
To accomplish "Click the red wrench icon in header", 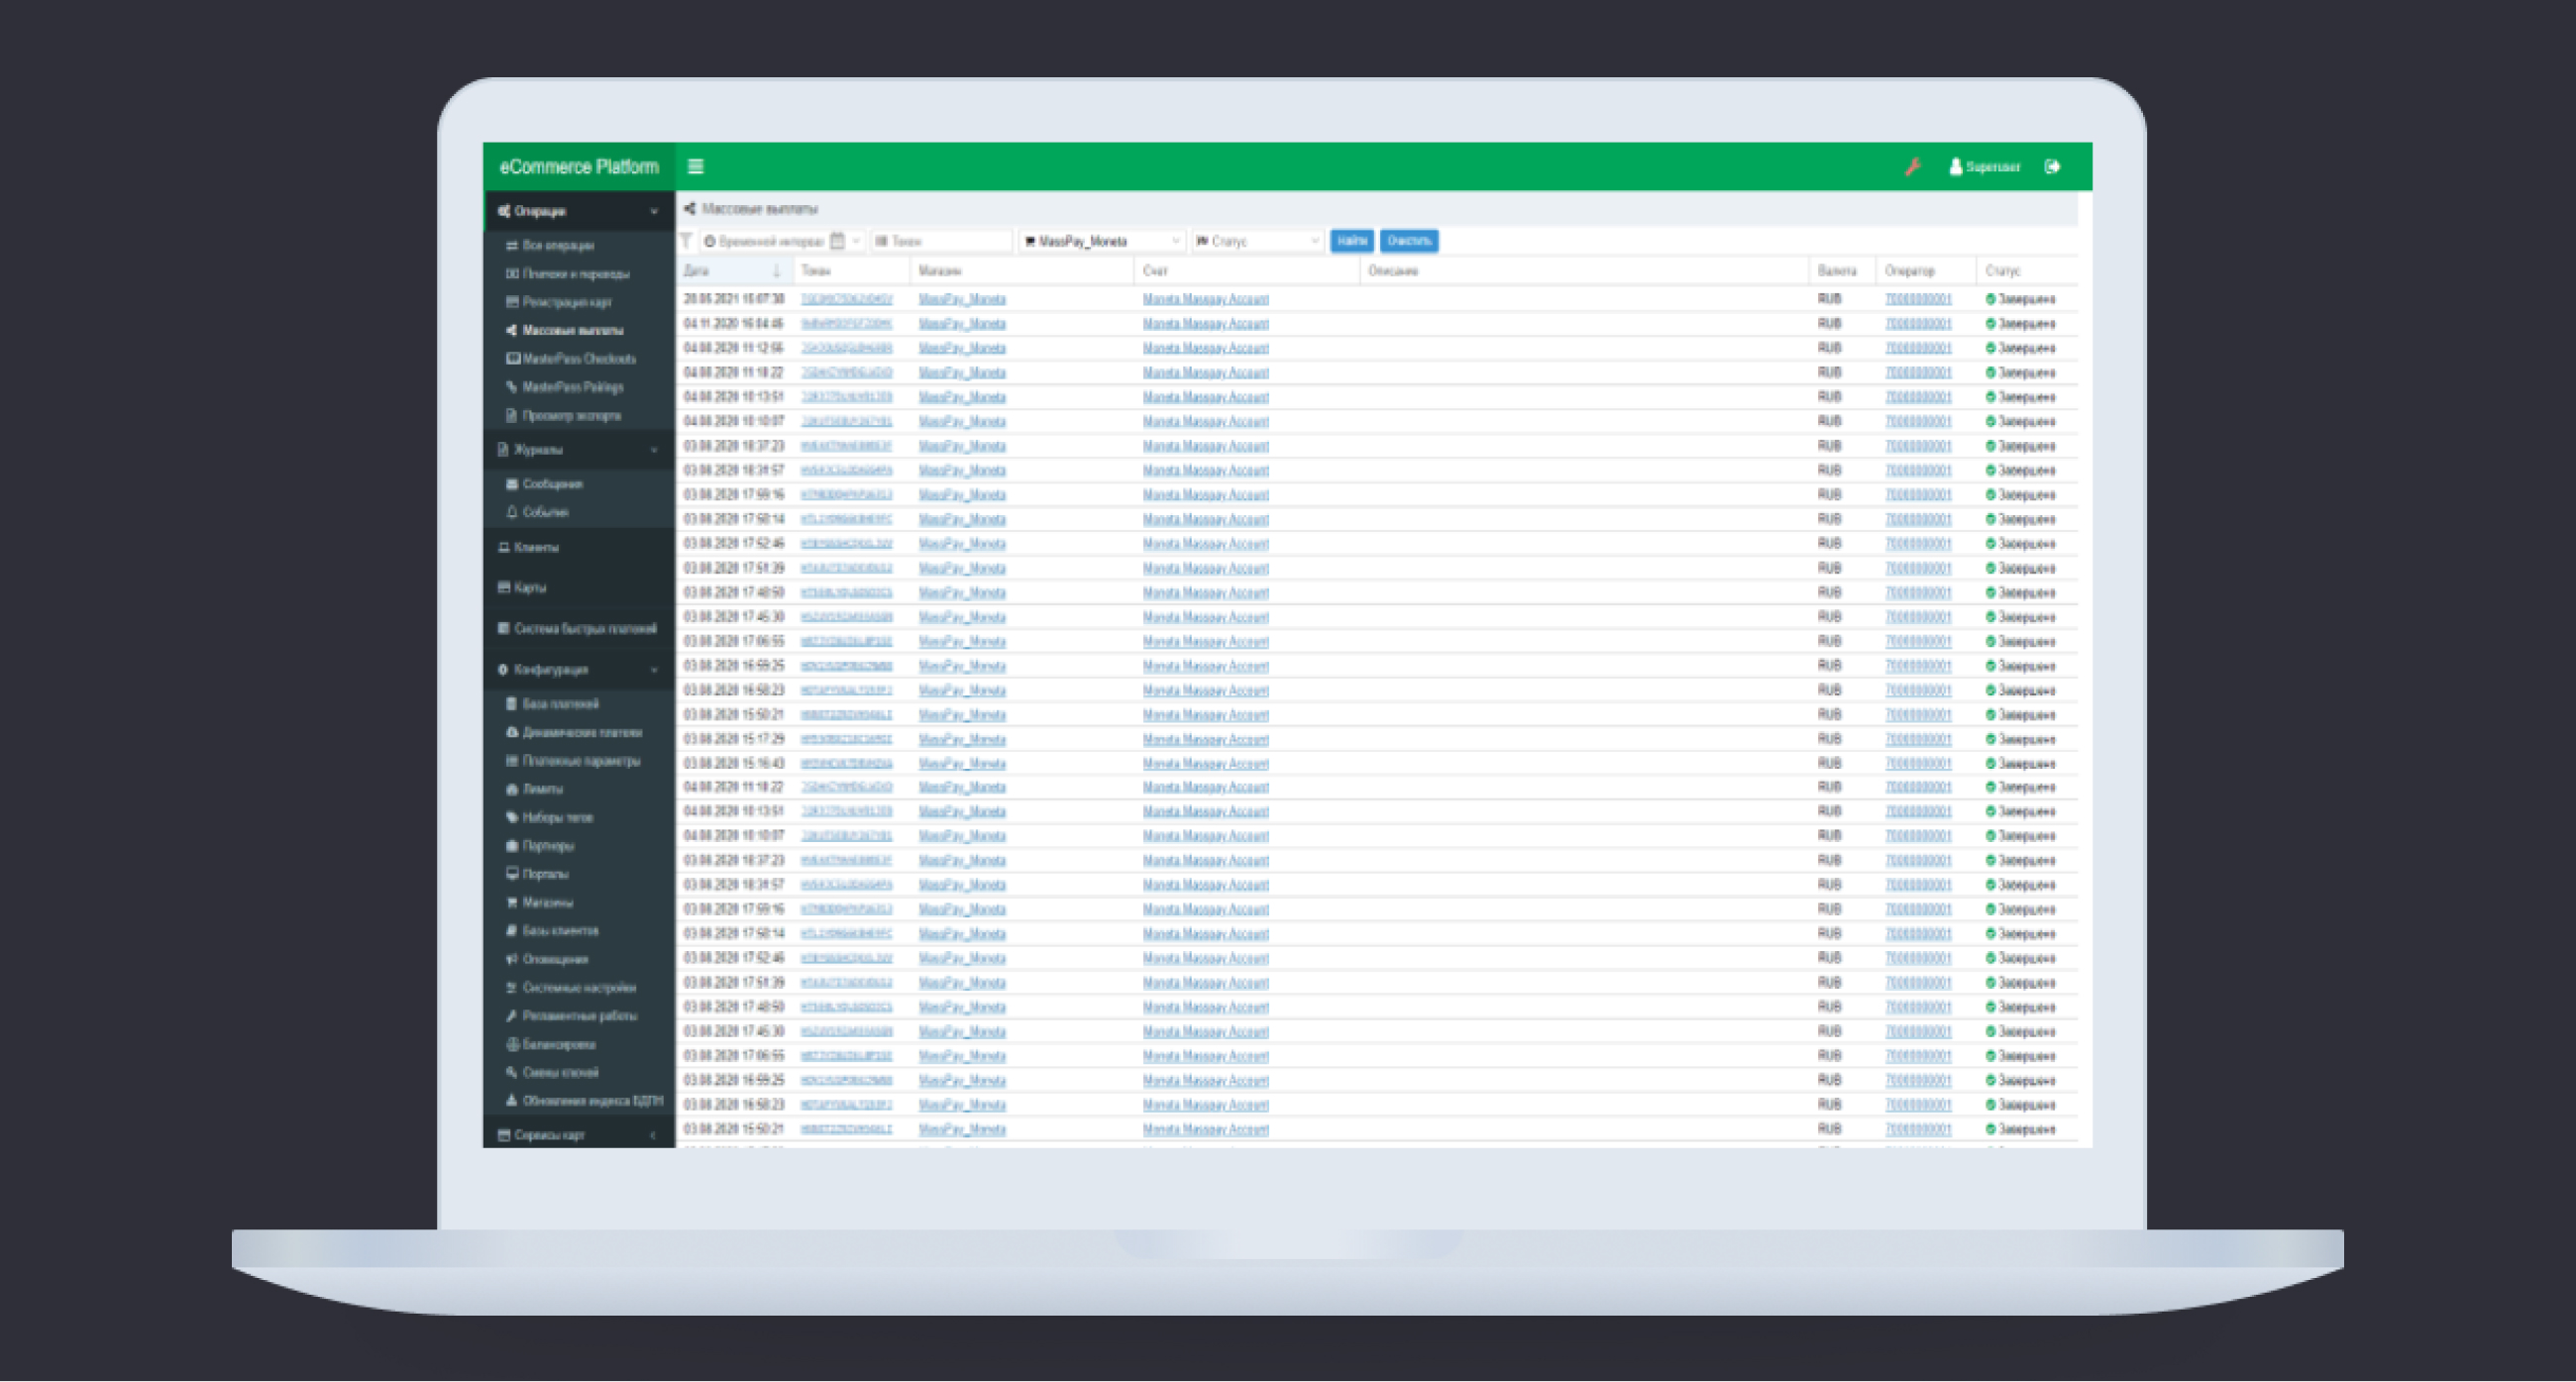I will pyautogui.click(x=1913, y=166).
